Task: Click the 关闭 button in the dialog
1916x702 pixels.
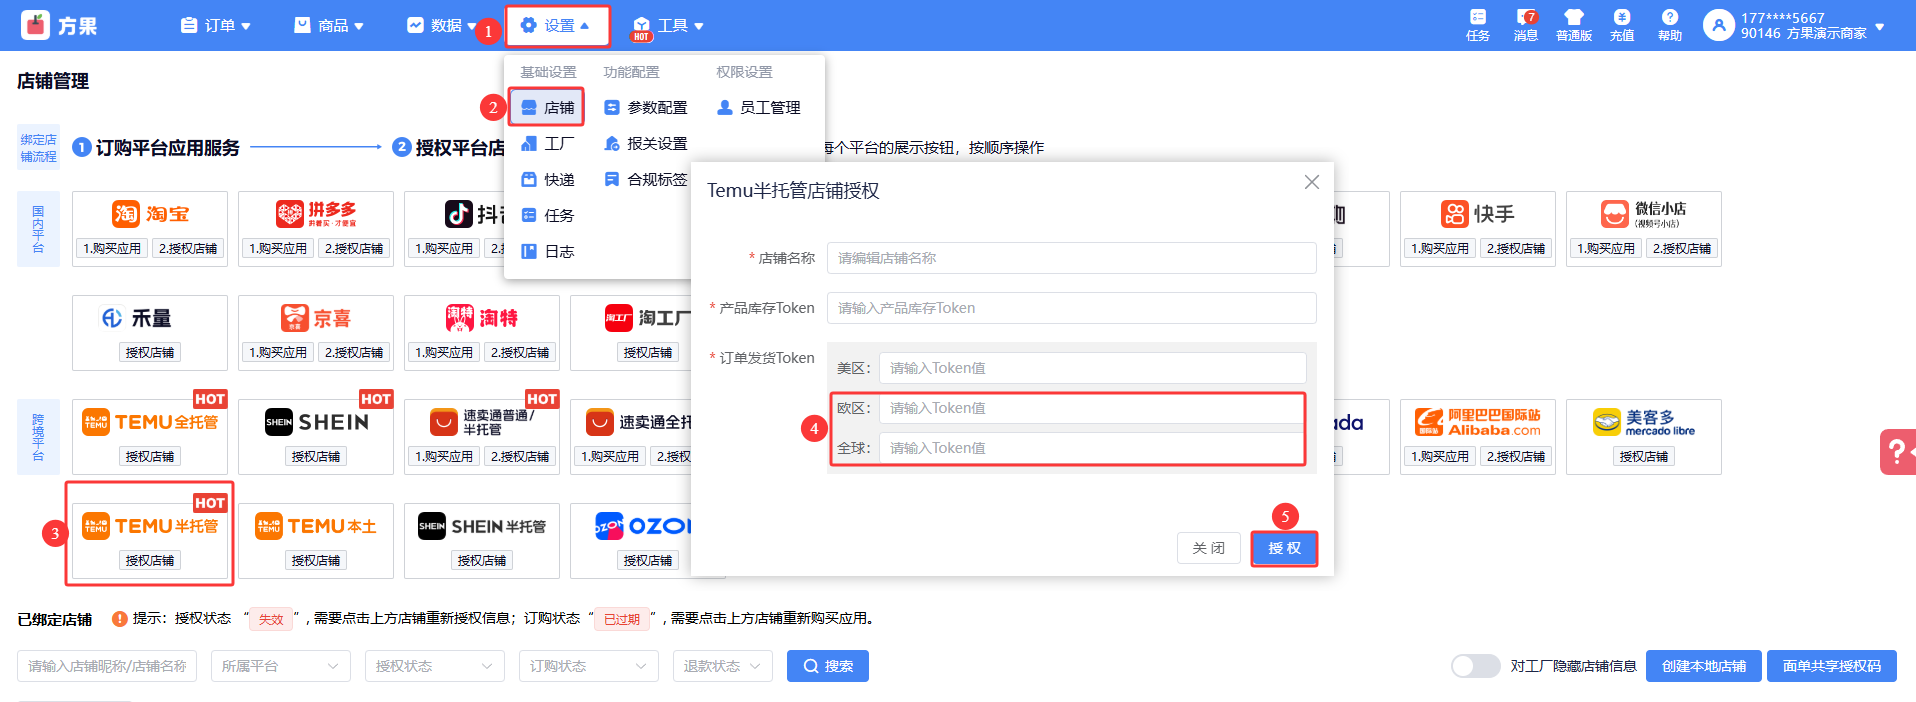Action: [x=1209, y=548]
